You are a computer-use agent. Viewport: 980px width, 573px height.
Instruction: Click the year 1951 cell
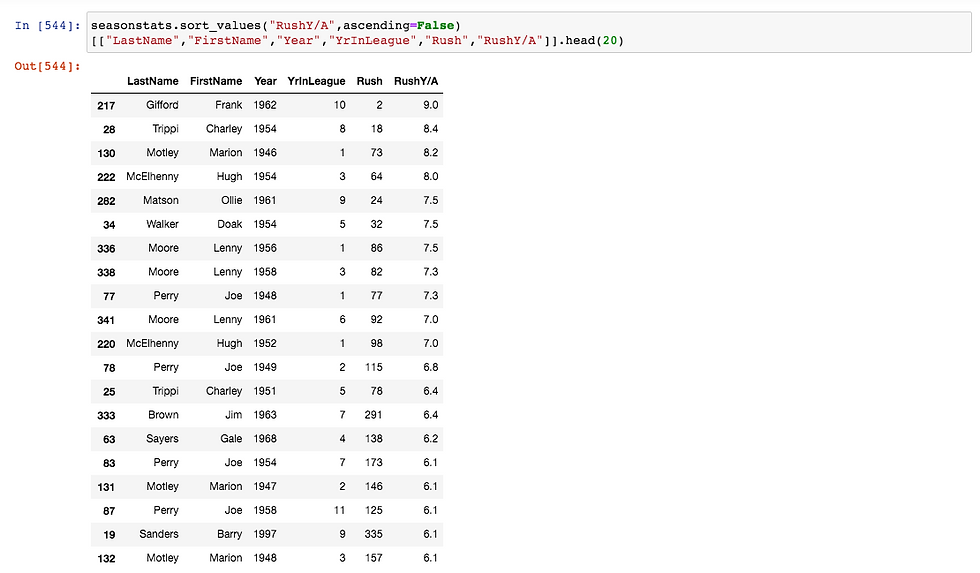tap(265, 391)
